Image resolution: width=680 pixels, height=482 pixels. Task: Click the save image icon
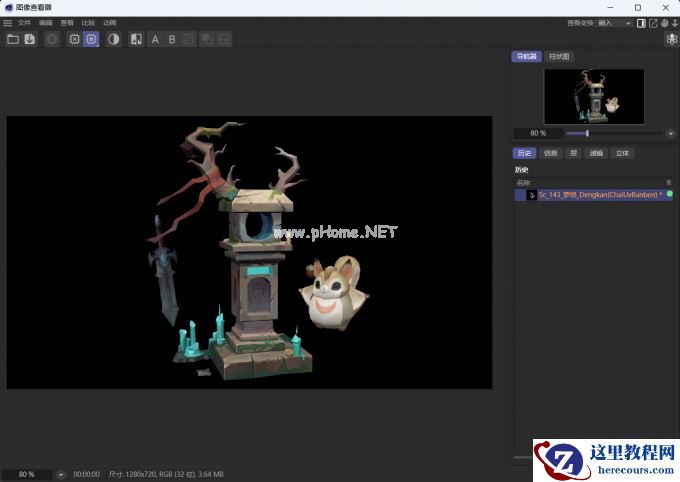tap(29, 39)
